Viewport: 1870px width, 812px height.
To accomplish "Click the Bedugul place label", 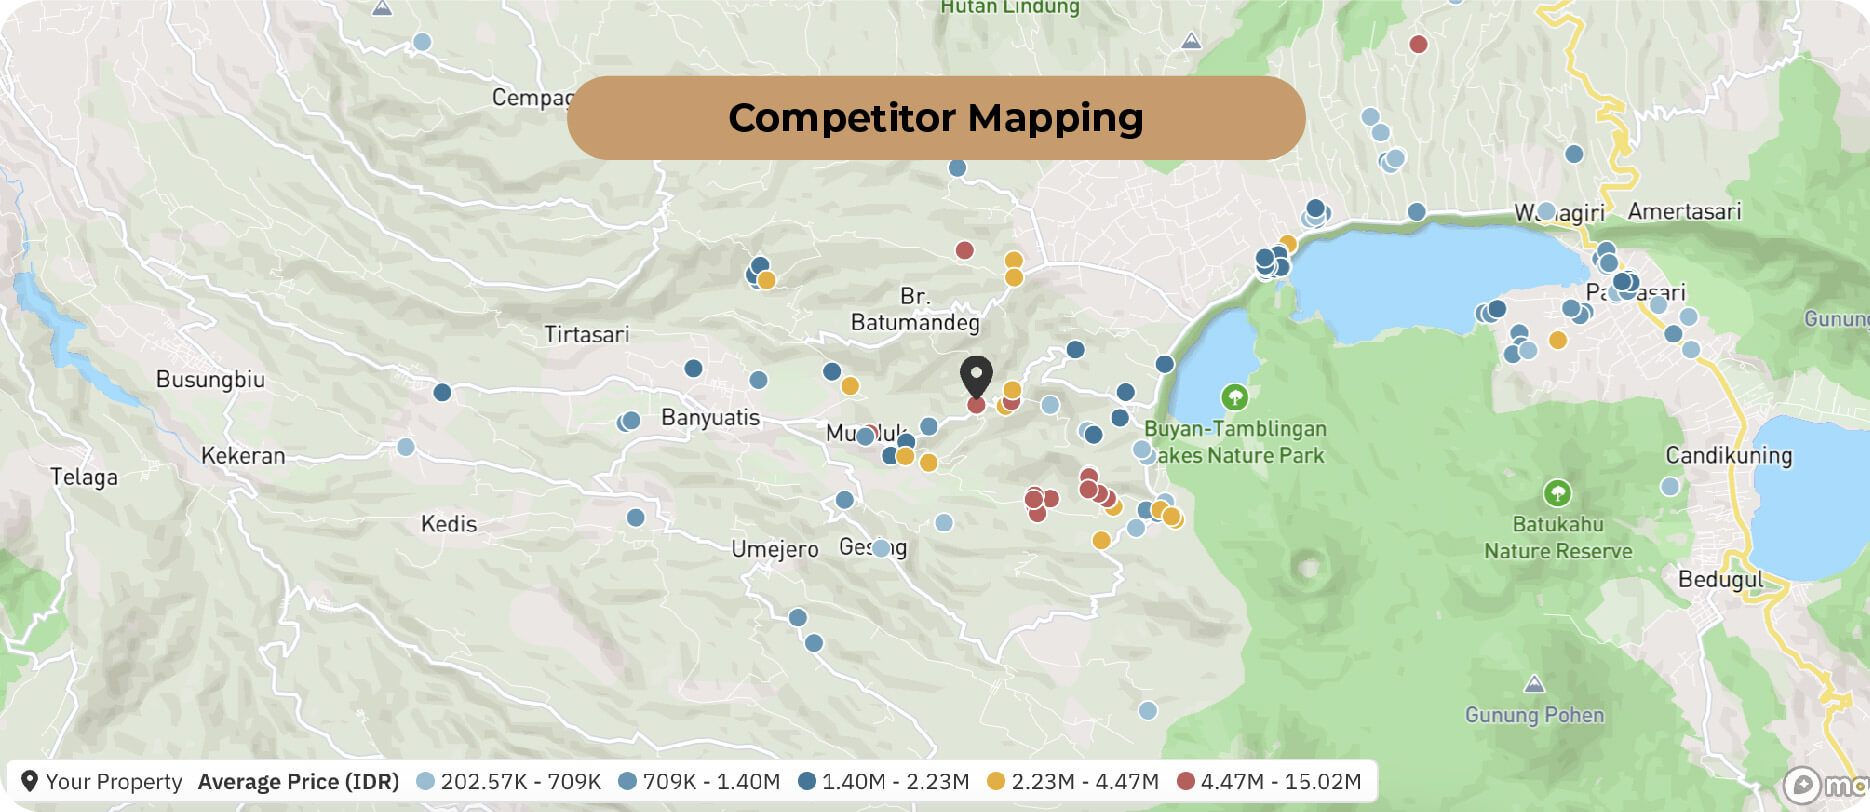I will point(1720,579).
